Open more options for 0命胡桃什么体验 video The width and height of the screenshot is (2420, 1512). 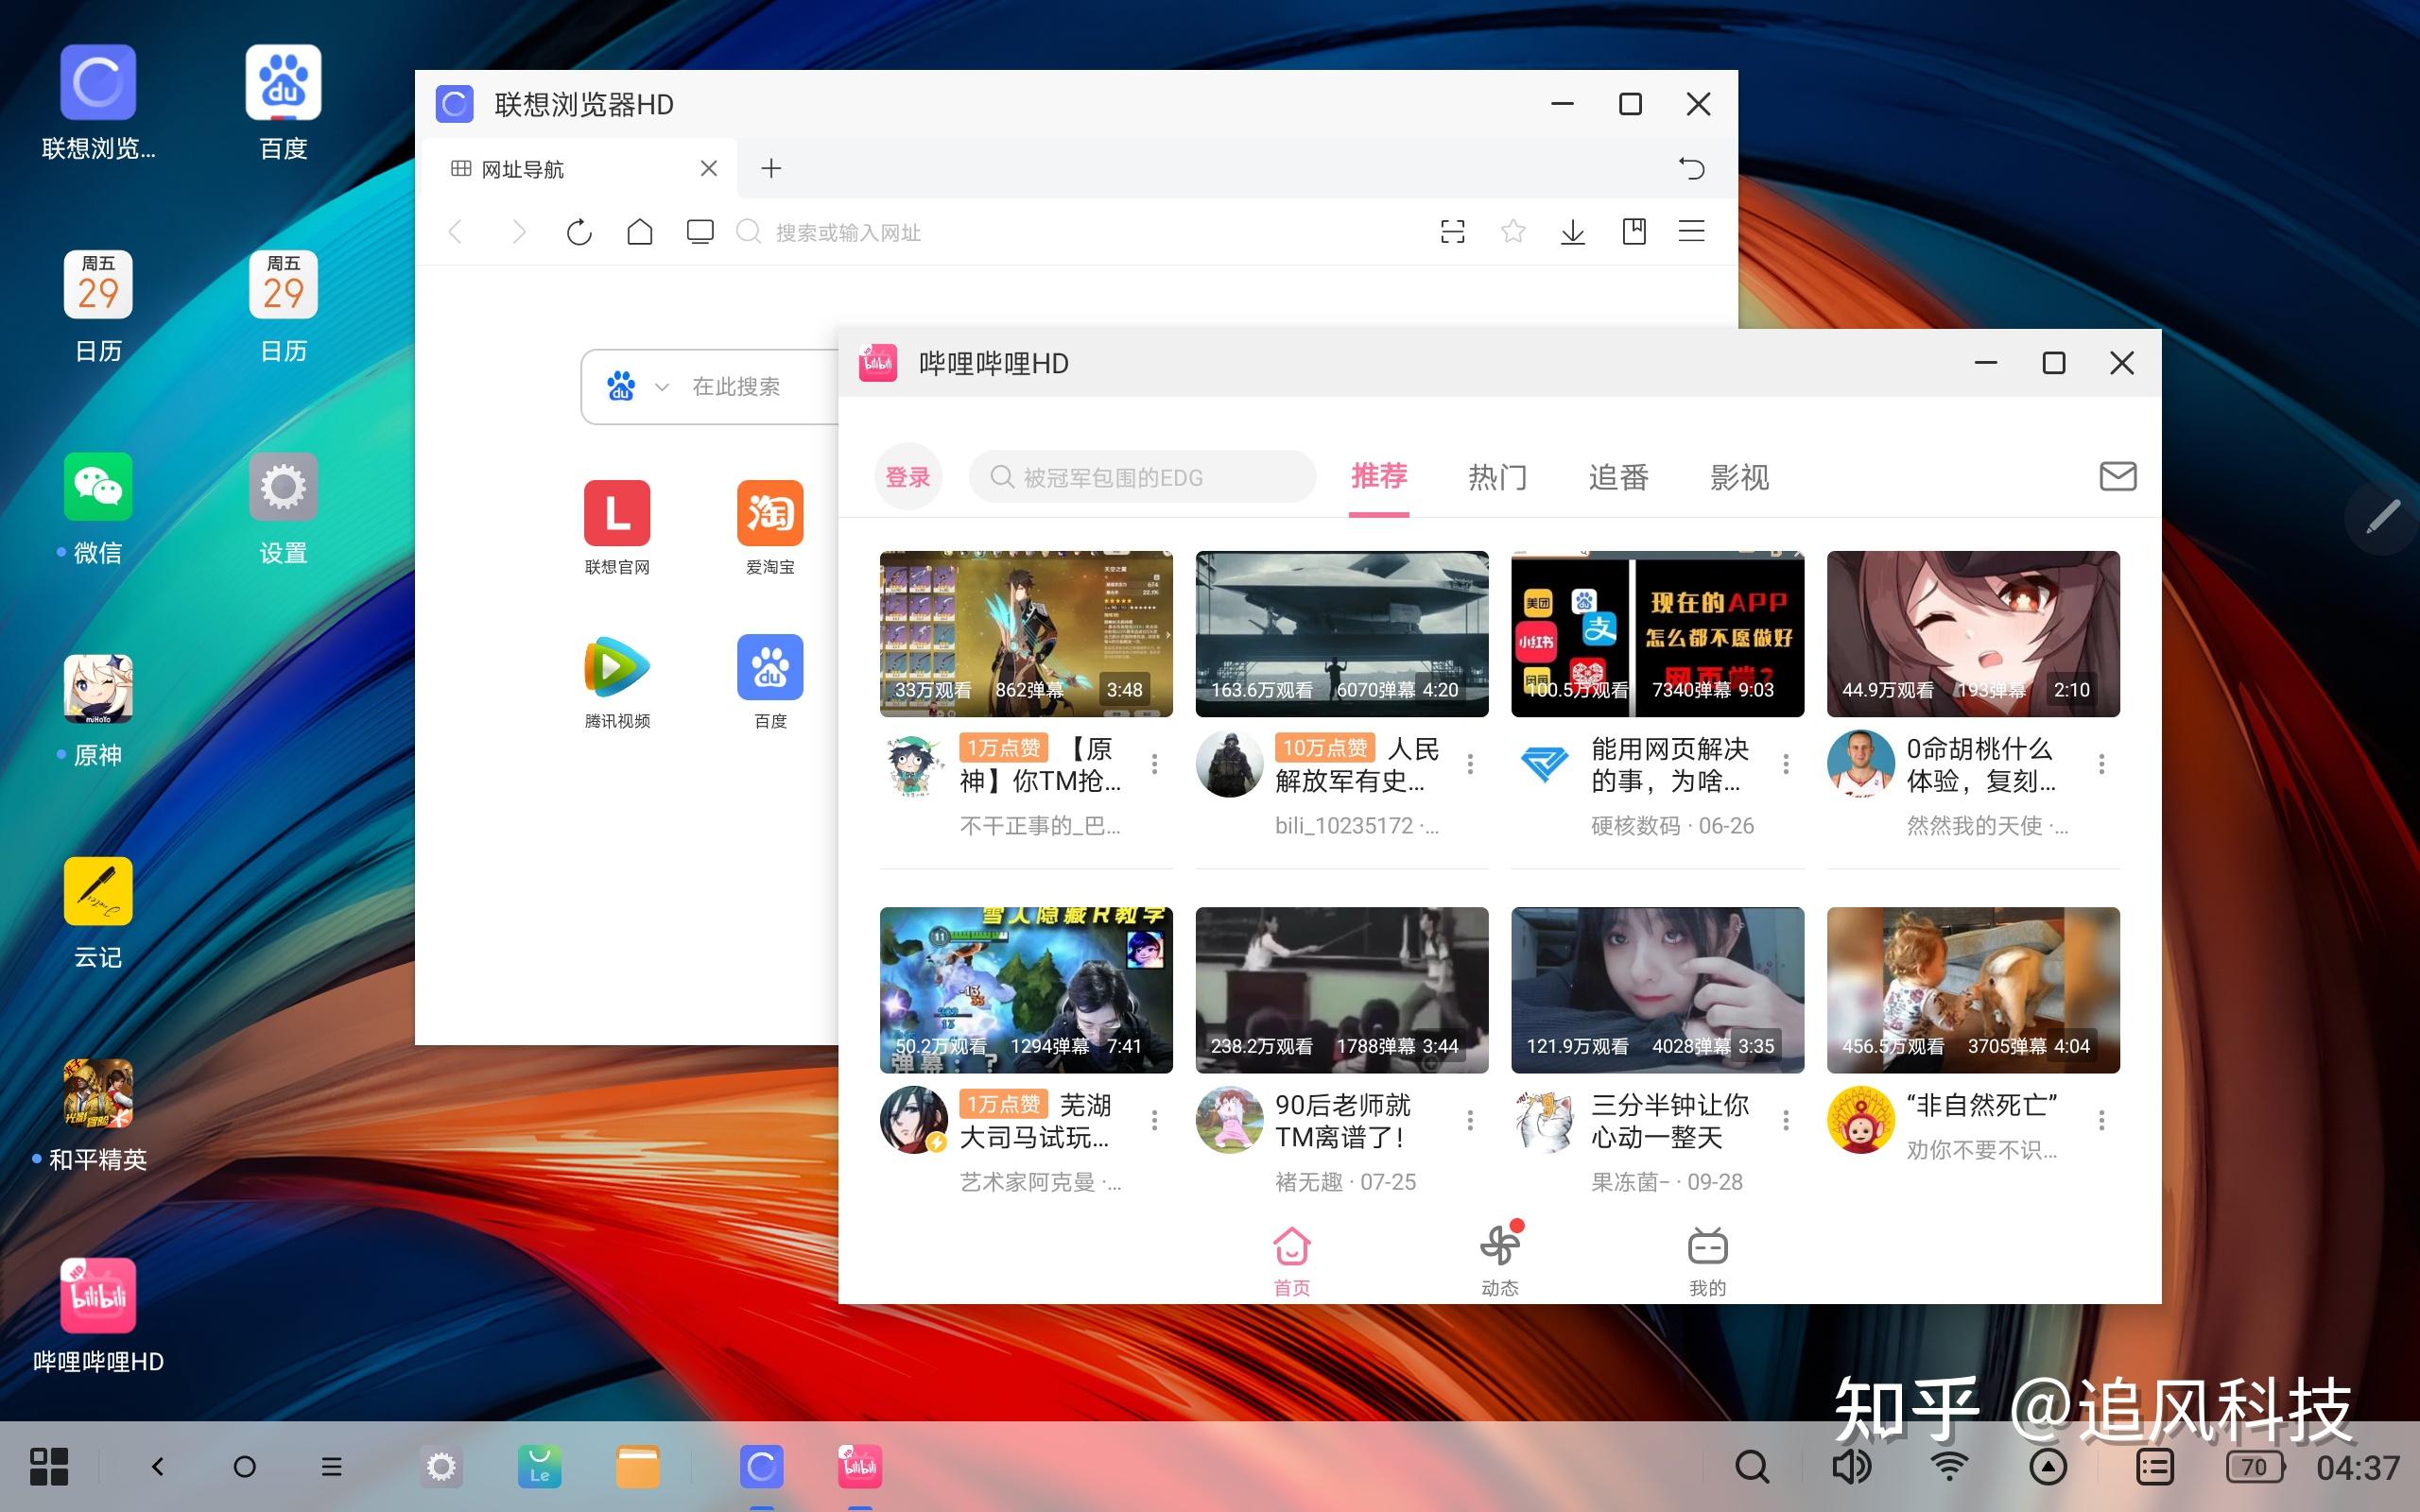pyautogui.click(x=2102, y=764)
